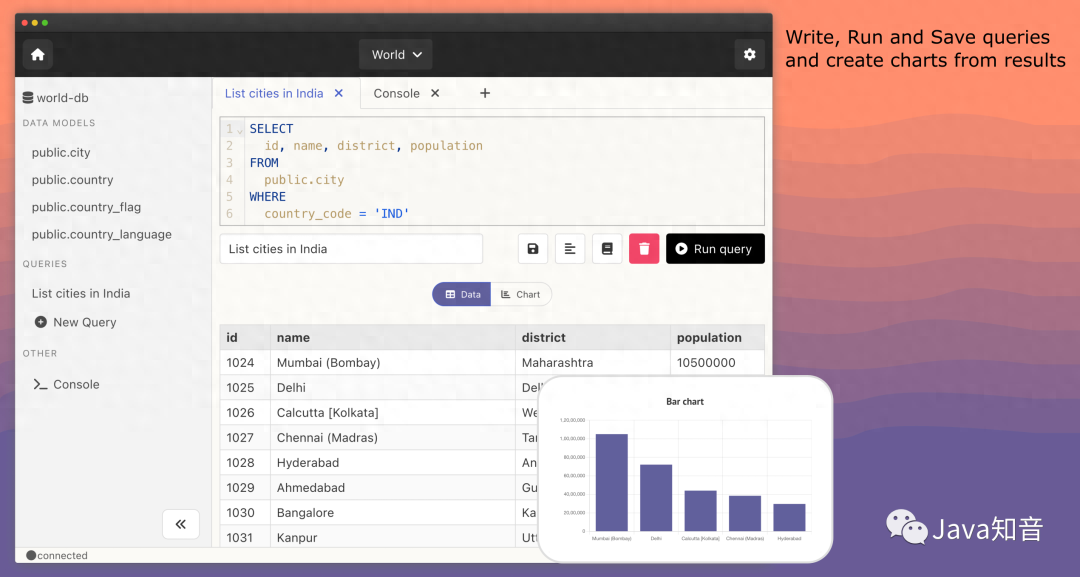
Task: Switch results to Data view
Action: 462,295
